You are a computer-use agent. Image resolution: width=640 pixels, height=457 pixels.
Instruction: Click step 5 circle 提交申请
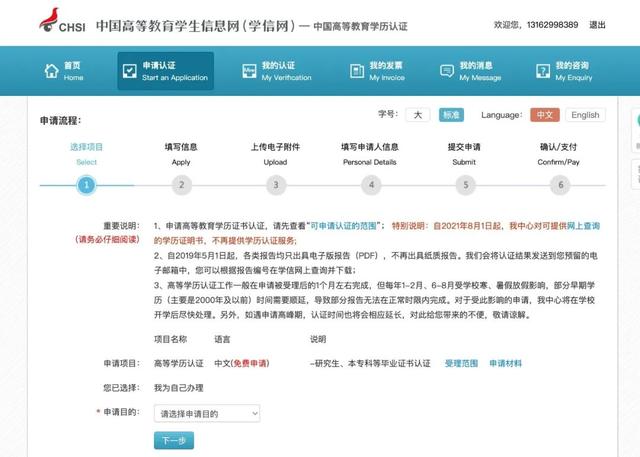click(x=466, y=185)
